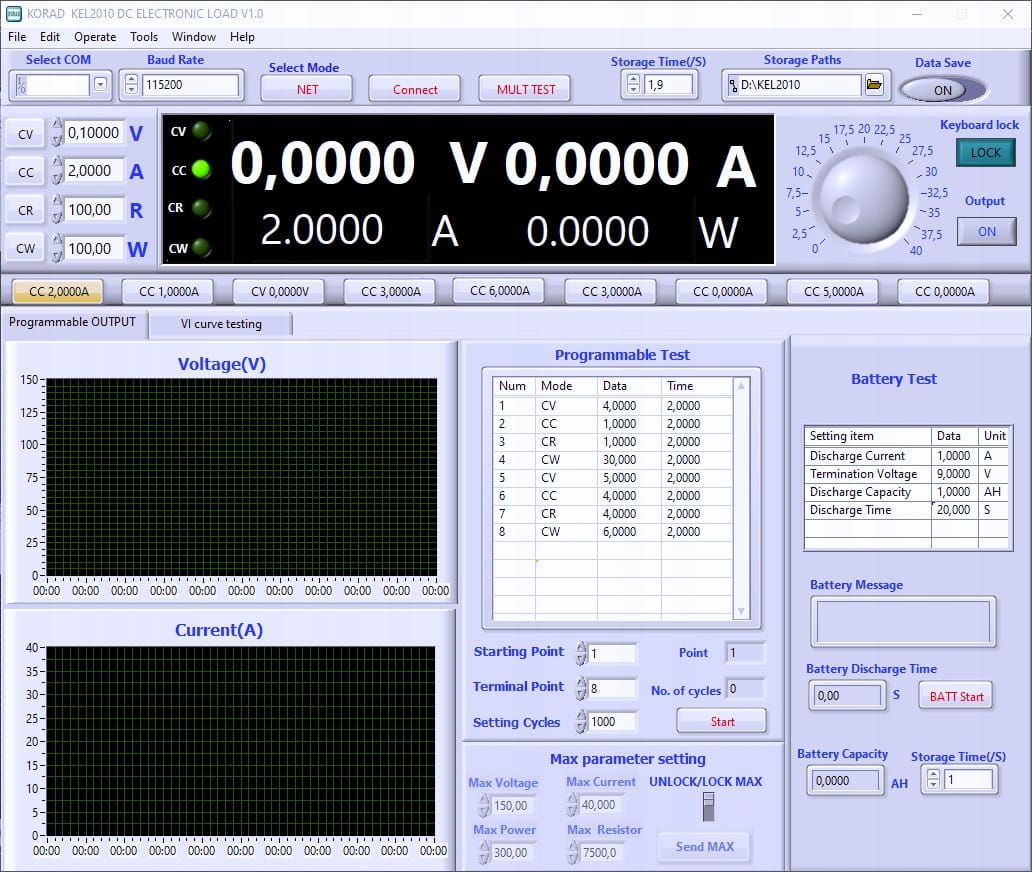Click the CR indicator LED
This screenshot has width=1032, height=872.
coord(201,209)
